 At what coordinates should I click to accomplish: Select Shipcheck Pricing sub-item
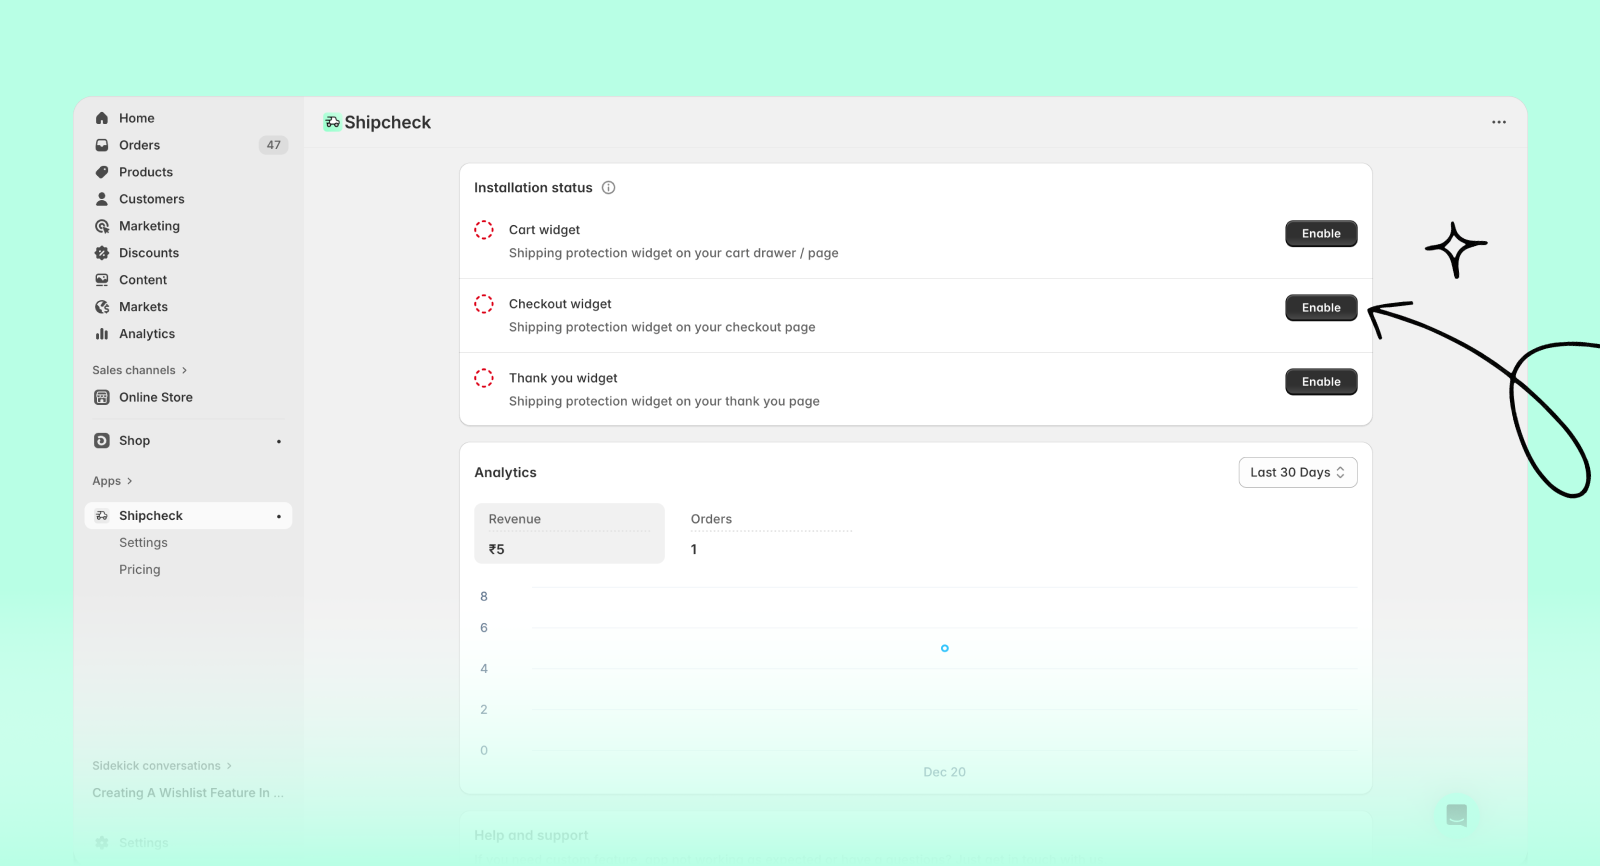coord(140,570)
